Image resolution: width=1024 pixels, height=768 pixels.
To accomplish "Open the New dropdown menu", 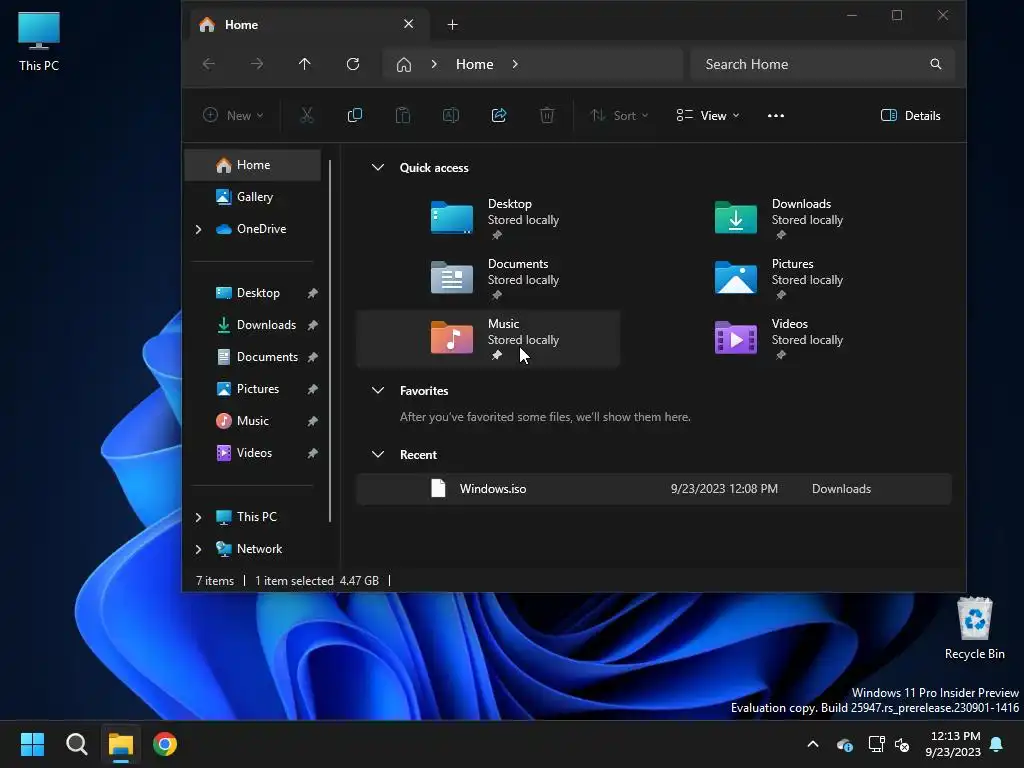I will [x=233, y=116].
